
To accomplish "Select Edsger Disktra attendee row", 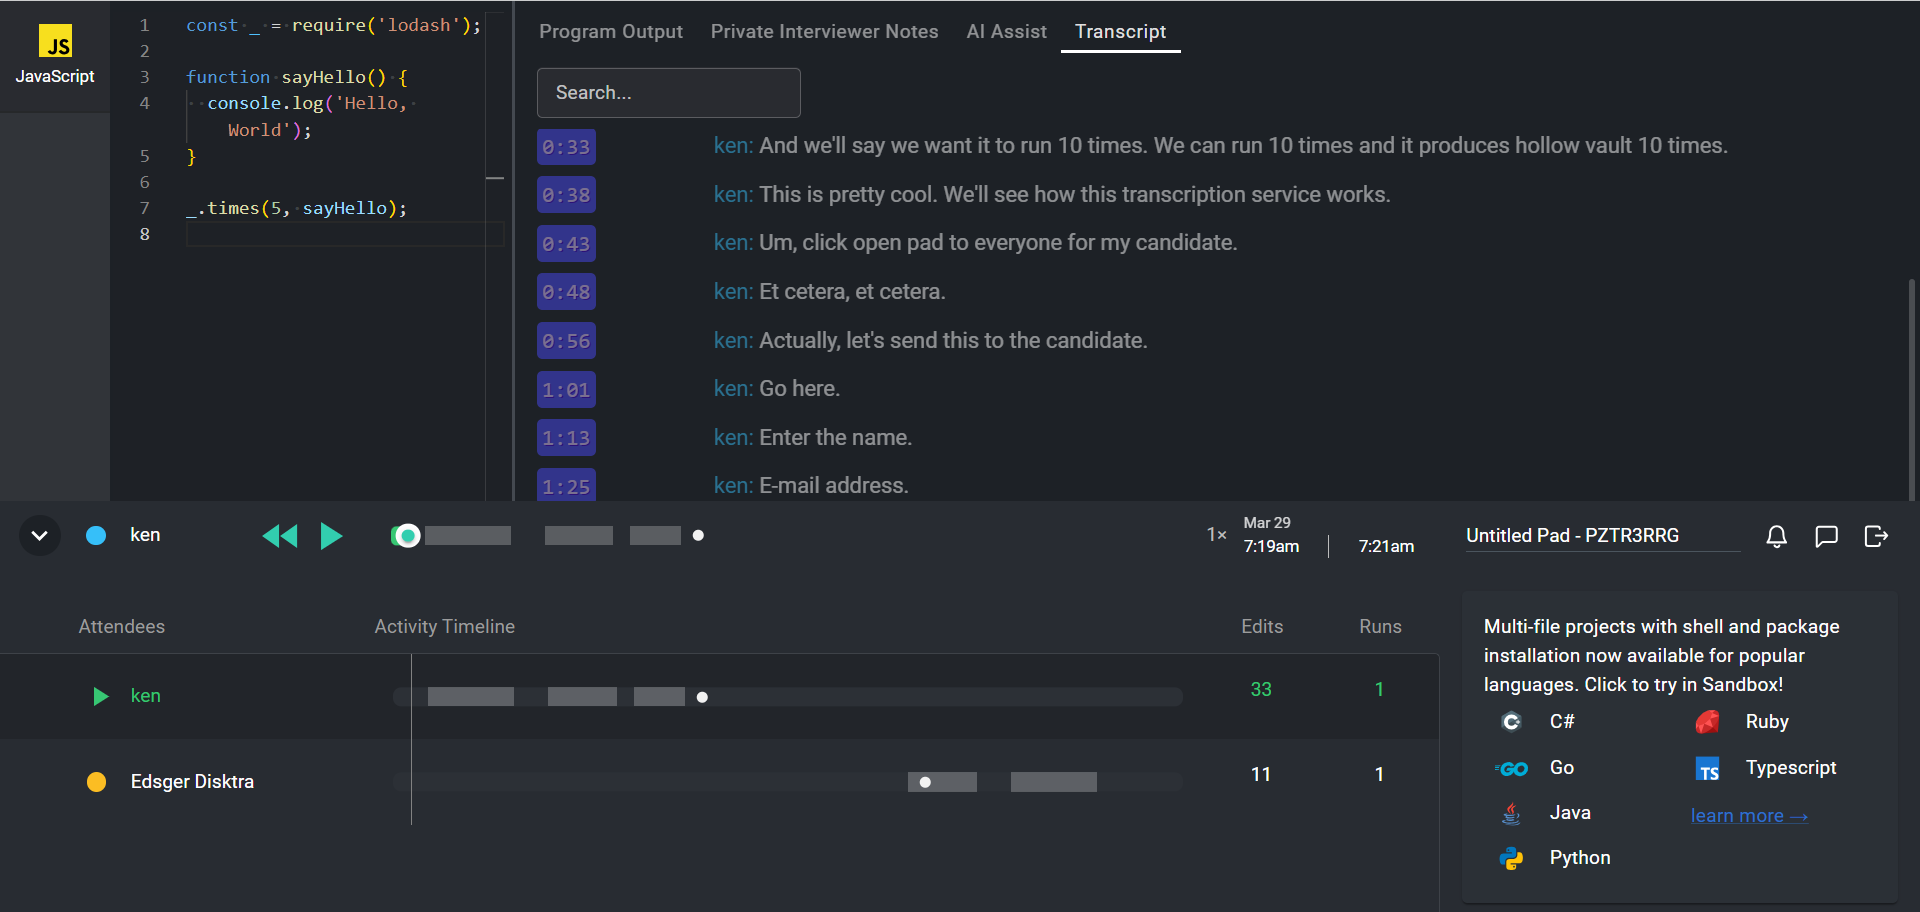I will tap(192, 782).
